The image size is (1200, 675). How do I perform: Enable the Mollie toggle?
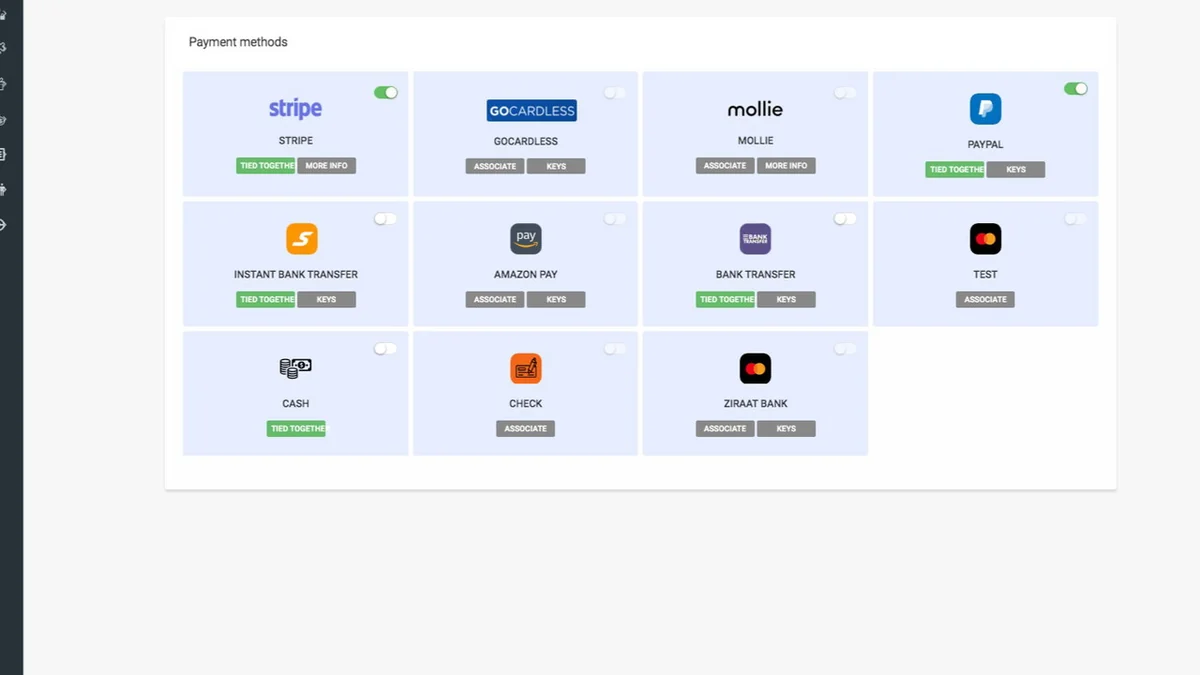(845, 92)
